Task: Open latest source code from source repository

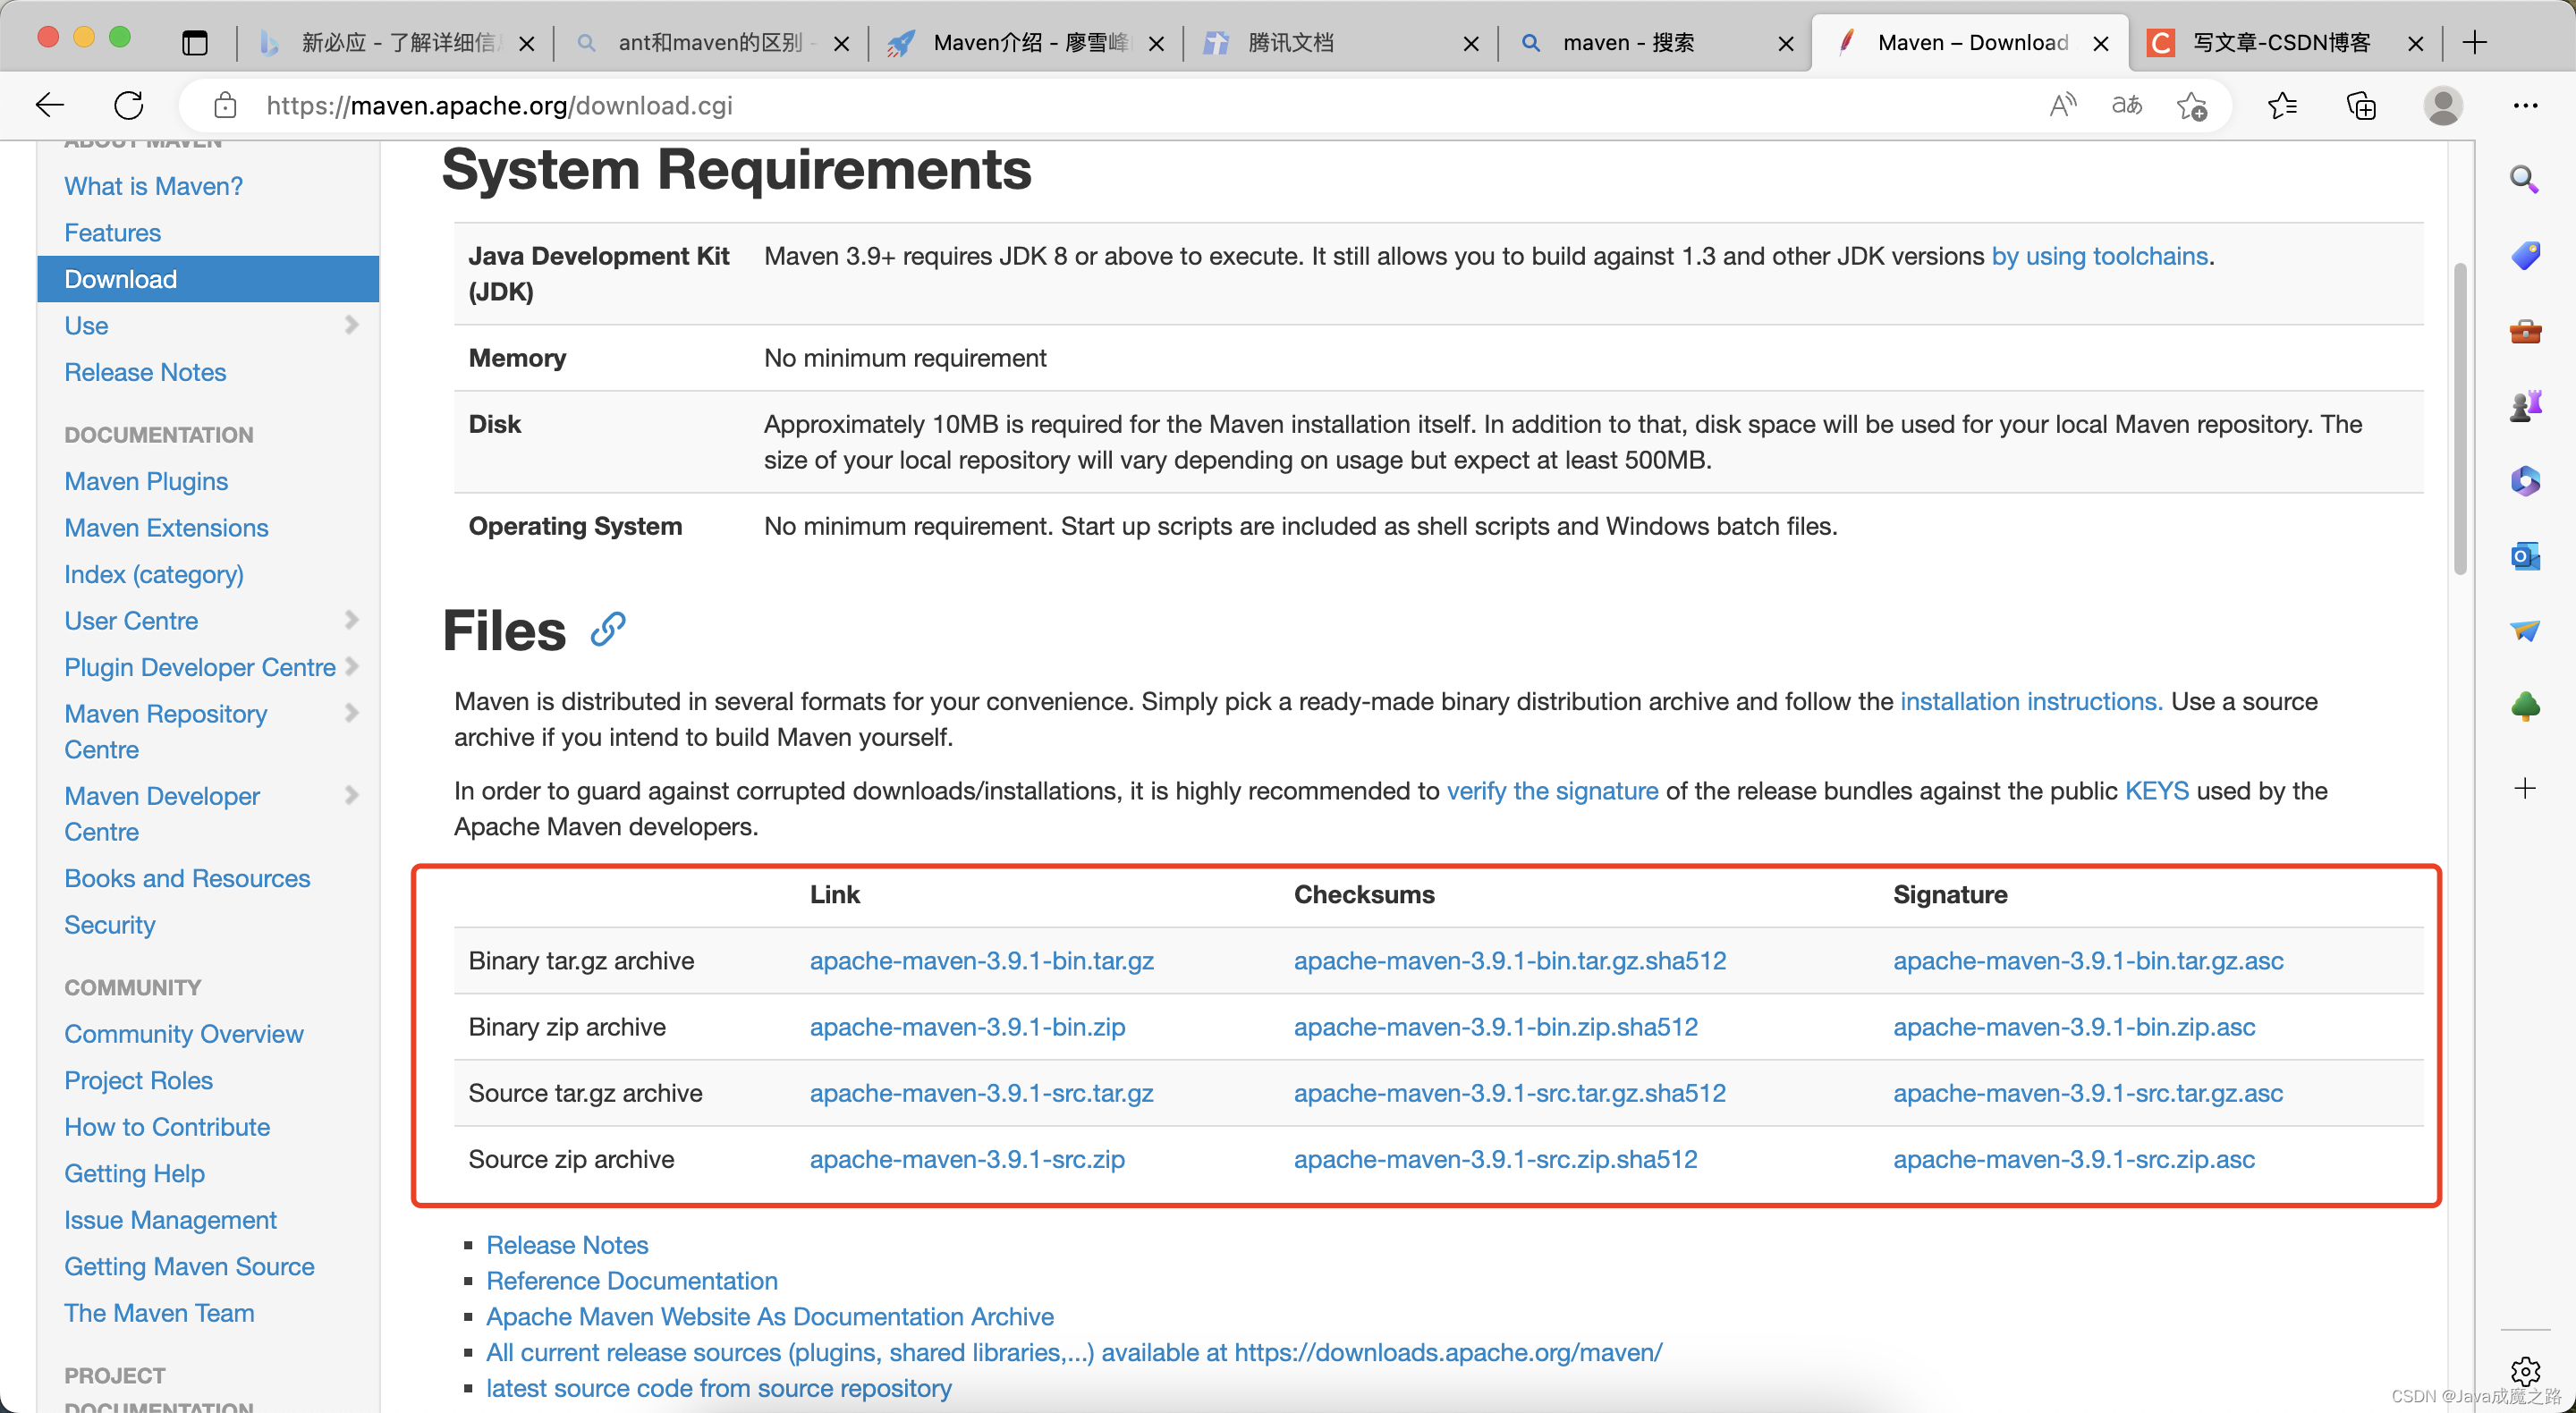Action: 718,1388
